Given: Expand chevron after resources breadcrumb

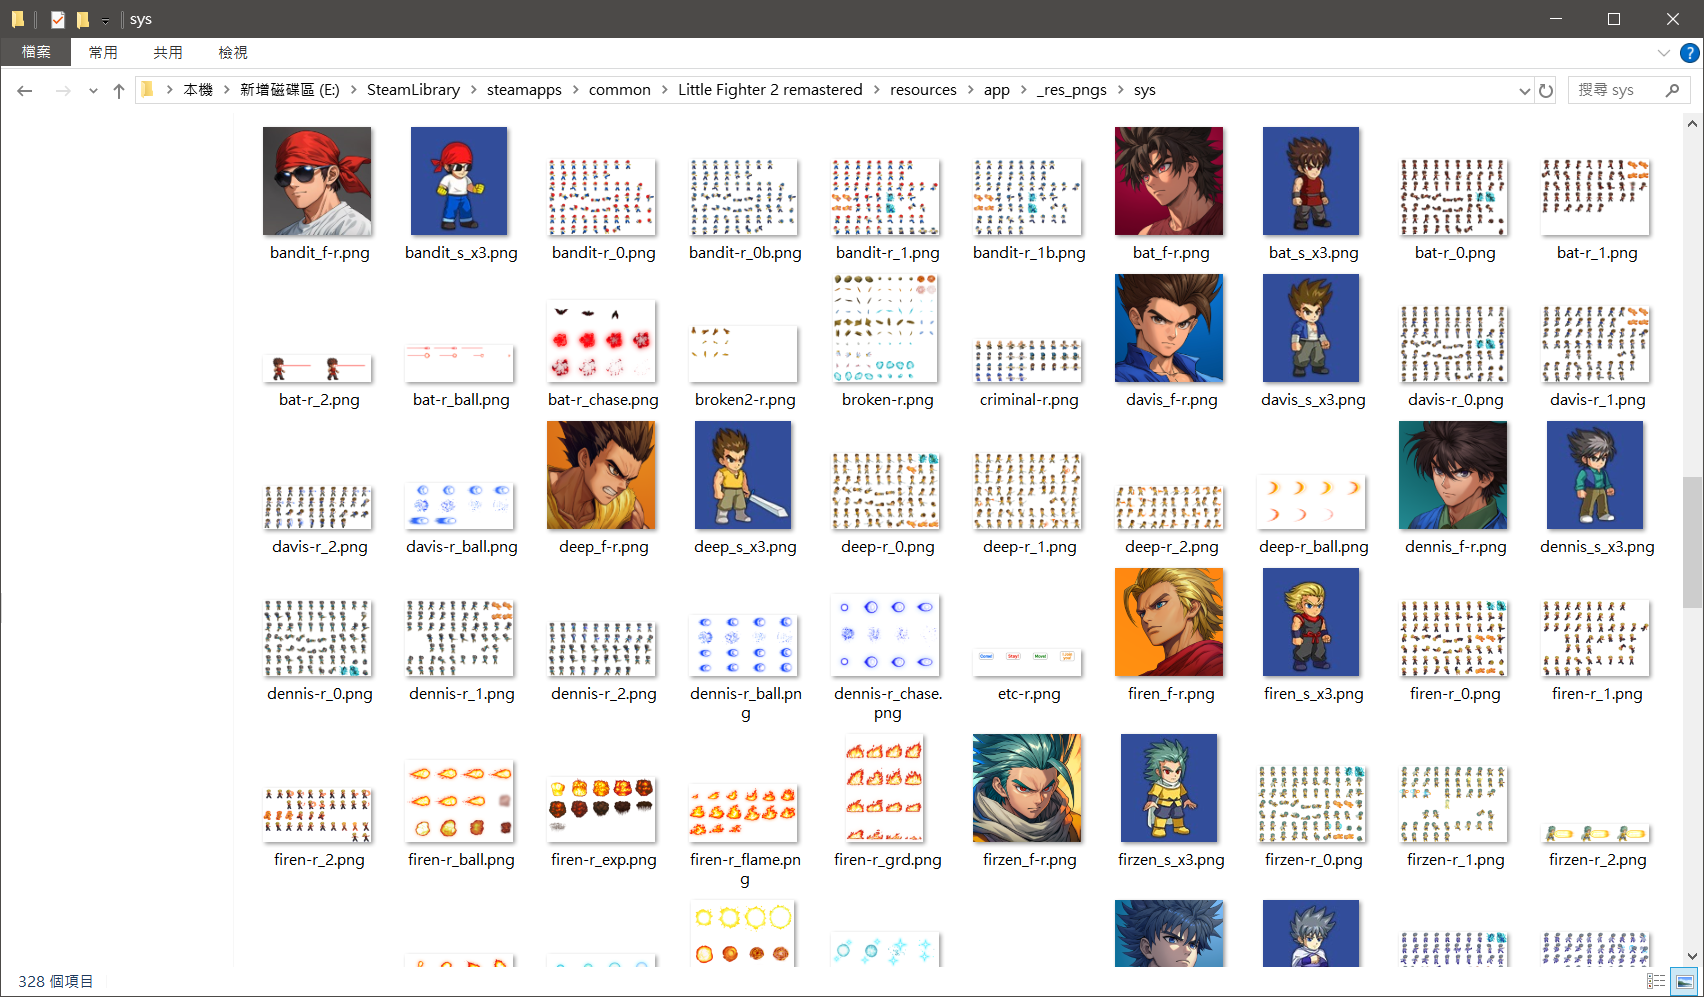Looking at the screenshot, I should pos(970,90).
